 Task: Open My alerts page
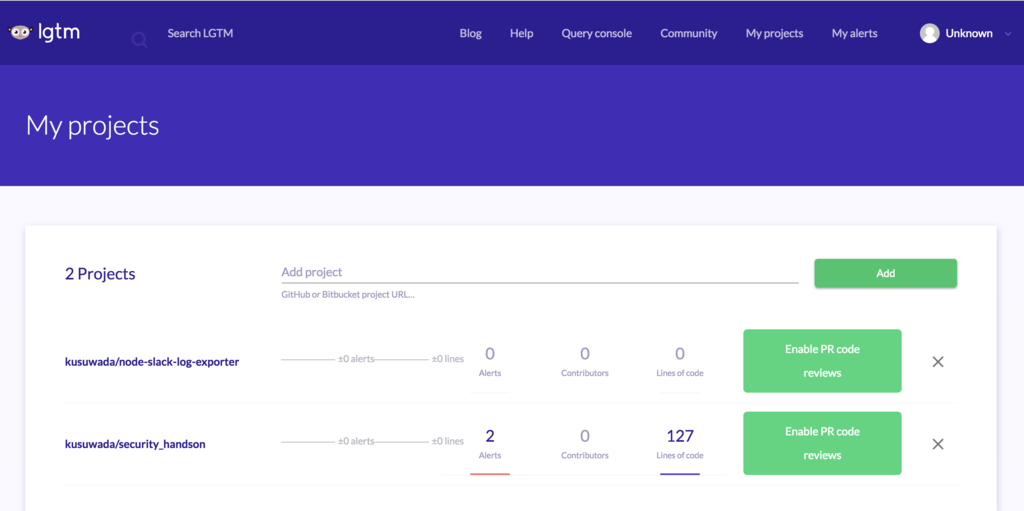click(854, 33)
